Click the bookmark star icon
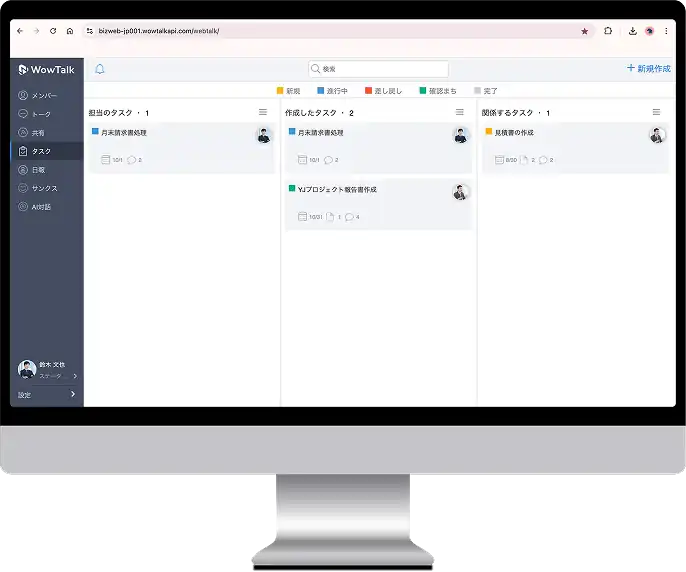686x572 pixels. point(584,31)
